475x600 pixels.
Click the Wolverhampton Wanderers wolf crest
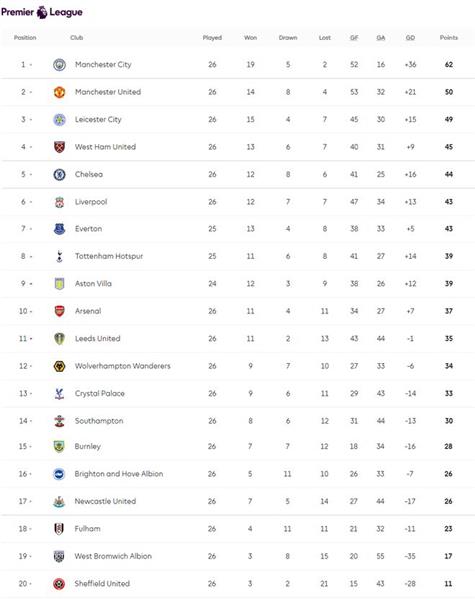[59, 366]
